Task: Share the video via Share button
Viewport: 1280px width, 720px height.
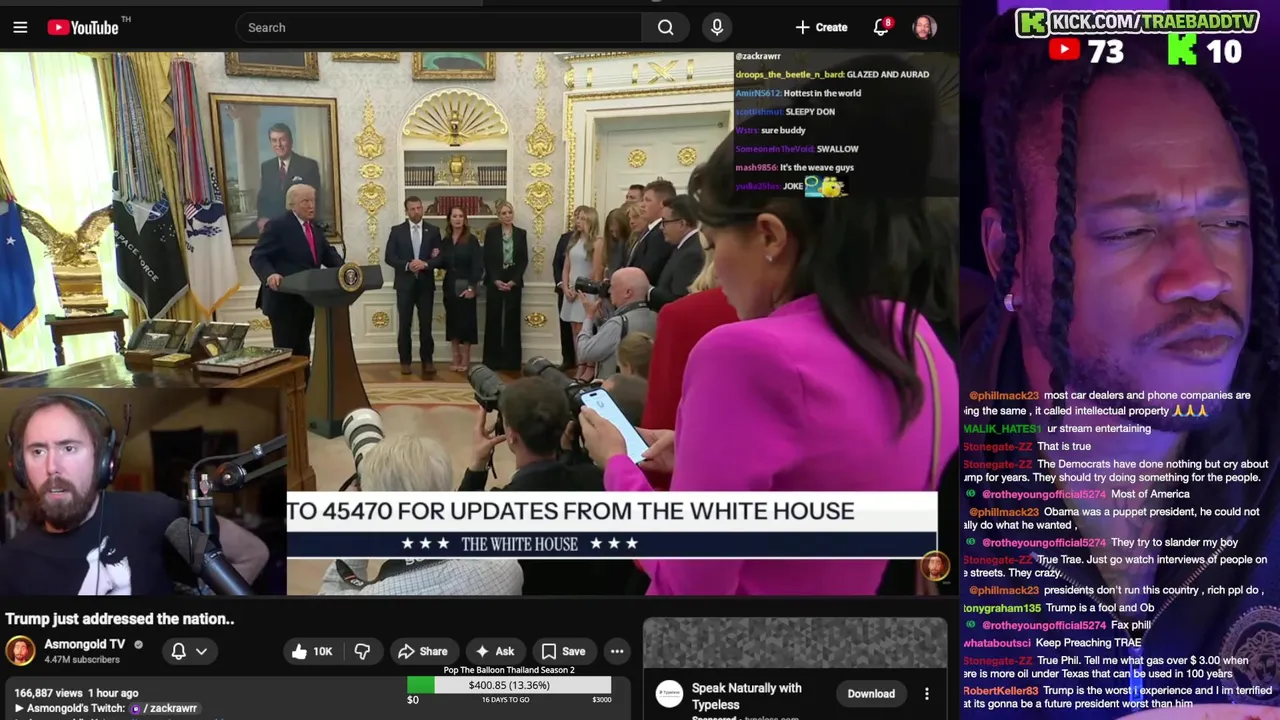Action: pos(423,651)
